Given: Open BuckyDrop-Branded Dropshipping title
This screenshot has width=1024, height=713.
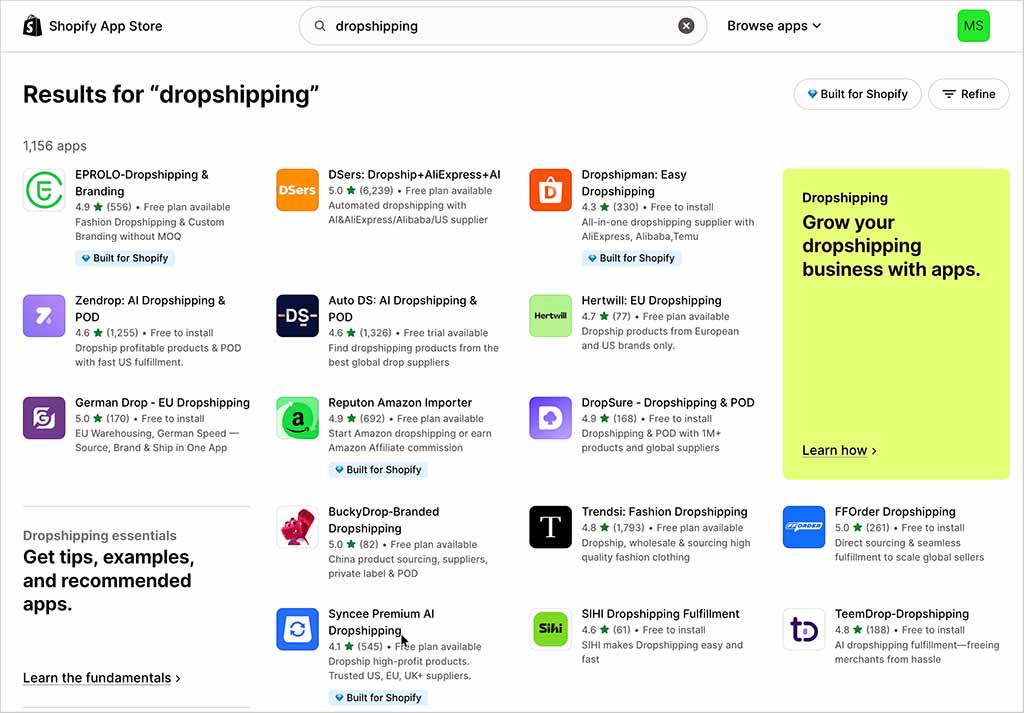Looking at the screenshot, I should 384,520.
